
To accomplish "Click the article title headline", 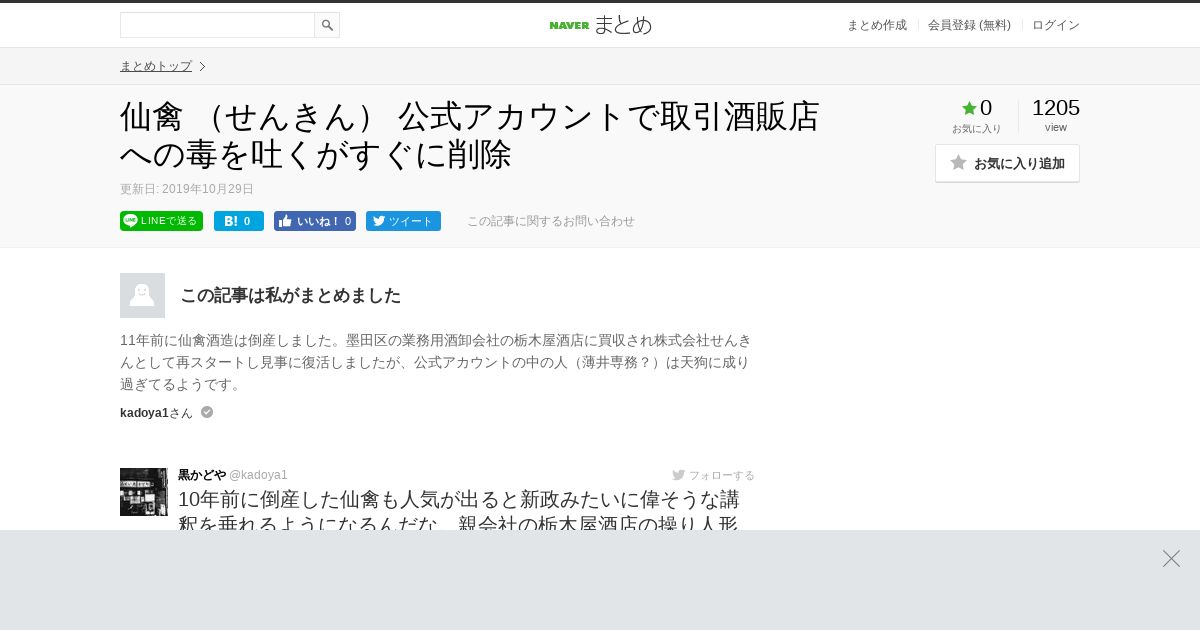I will 470,136.
